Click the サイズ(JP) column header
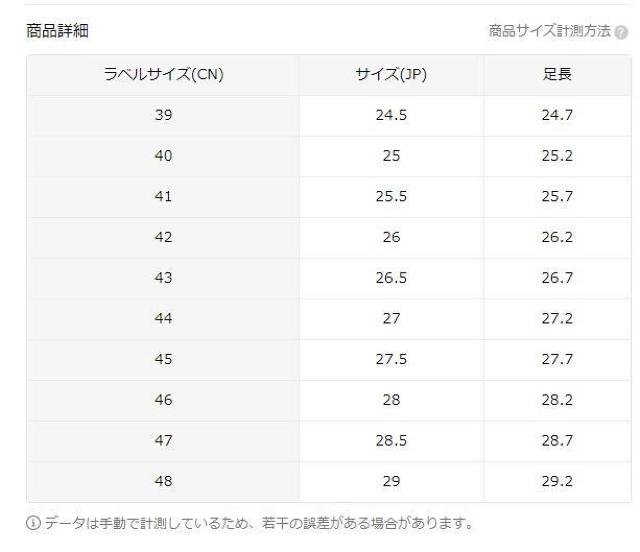 click(x=391, y=75)
